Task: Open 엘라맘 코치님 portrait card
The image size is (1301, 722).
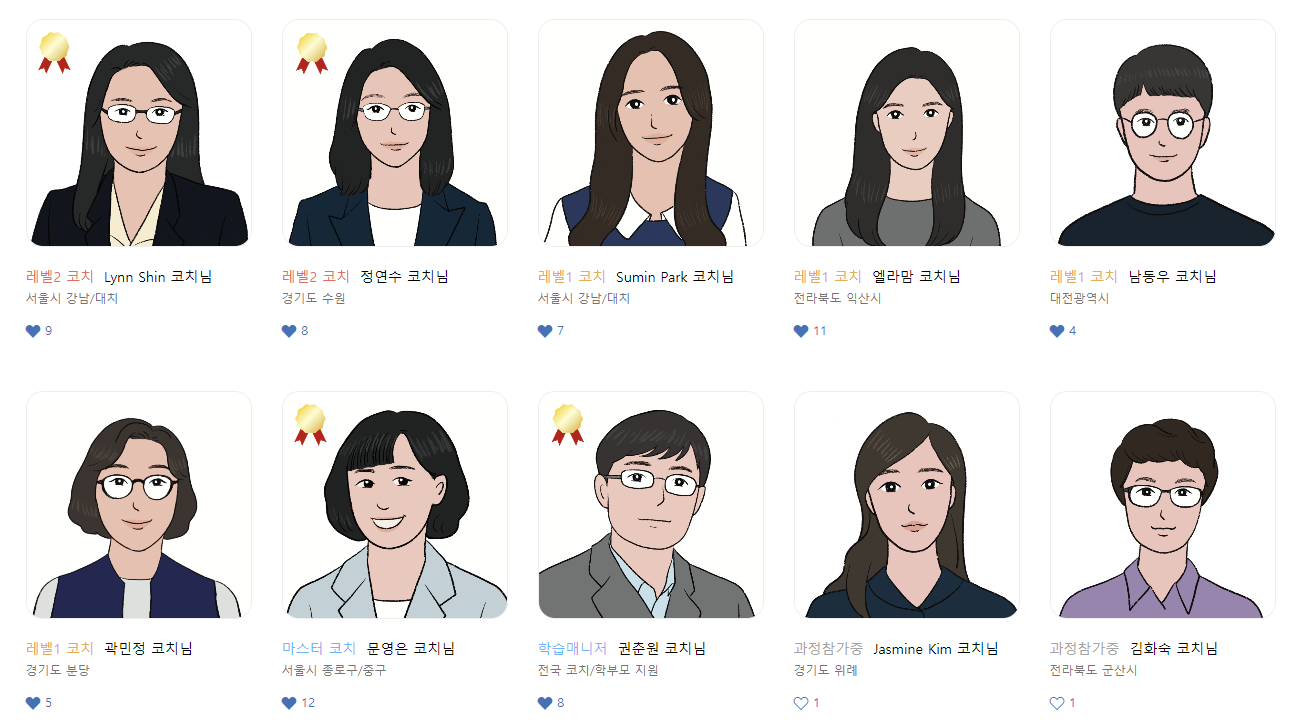Action: [907, 133]
